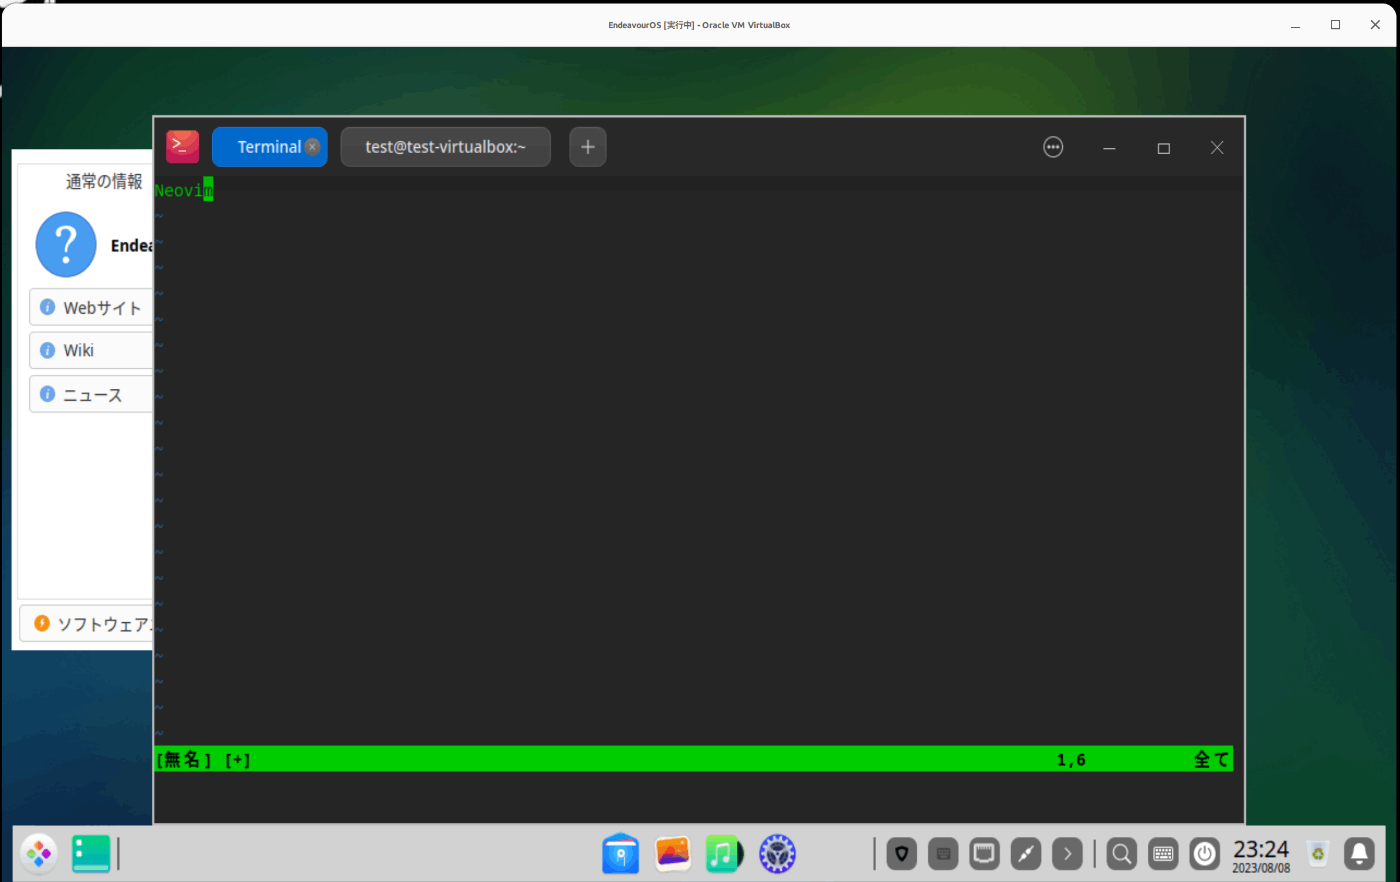Click the blue question mark icon
This screenshot has width=1400, height=882.
point(66,244)
